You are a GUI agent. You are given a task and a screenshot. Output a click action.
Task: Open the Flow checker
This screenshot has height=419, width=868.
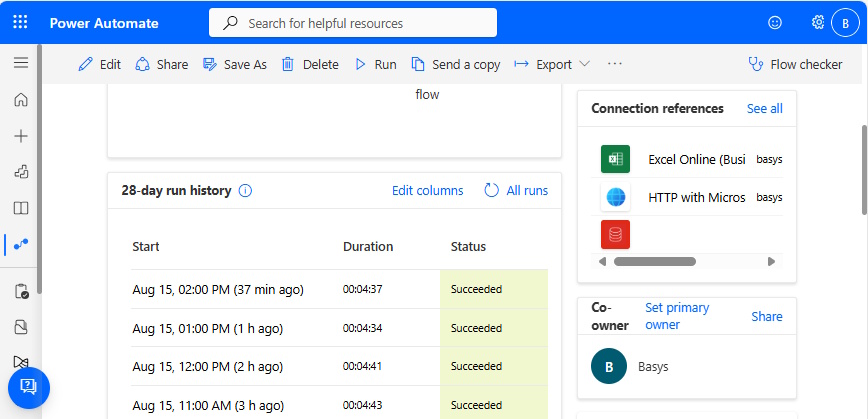pyautogui.click(x=795, y=65)
